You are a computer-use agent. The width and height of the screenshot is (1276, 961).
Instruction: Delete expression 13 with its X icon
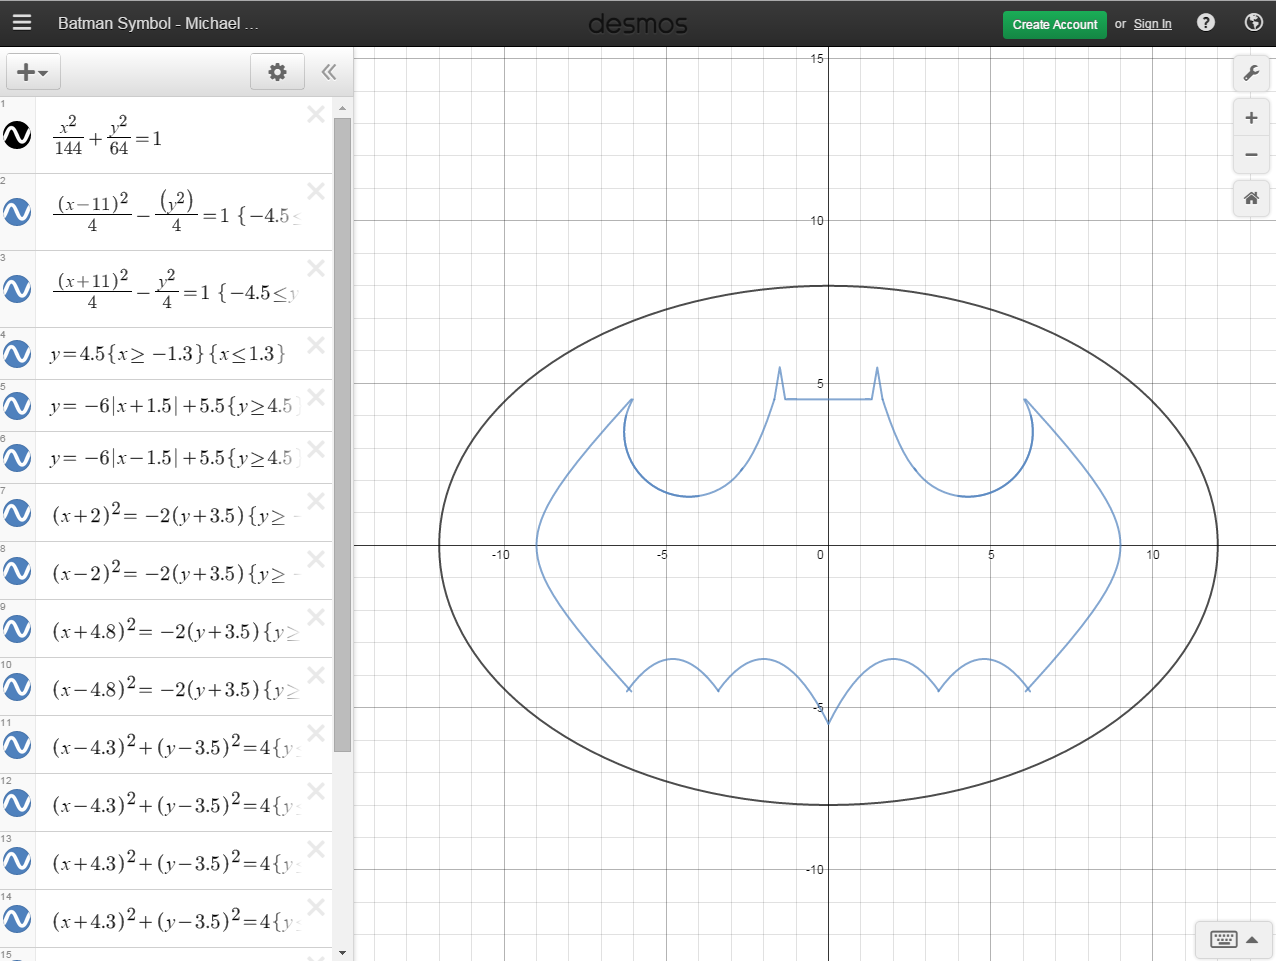point(316,849)
